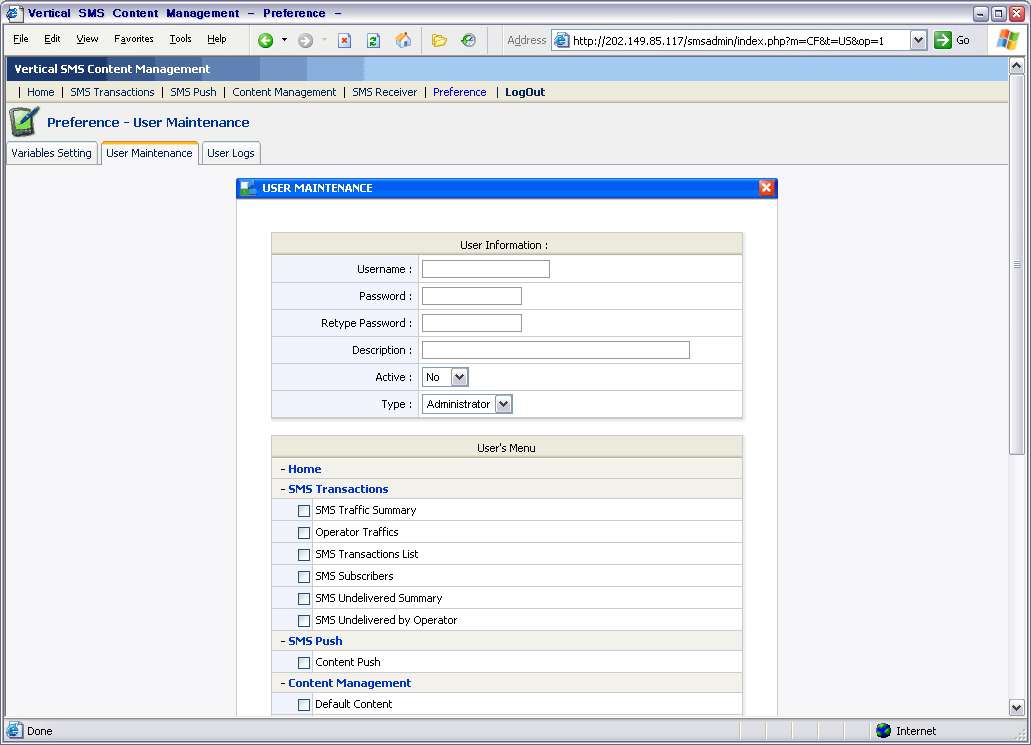The image size is (1031, 745).
Task: Open the address bar URL dropdown
Action: coord(918,40)
